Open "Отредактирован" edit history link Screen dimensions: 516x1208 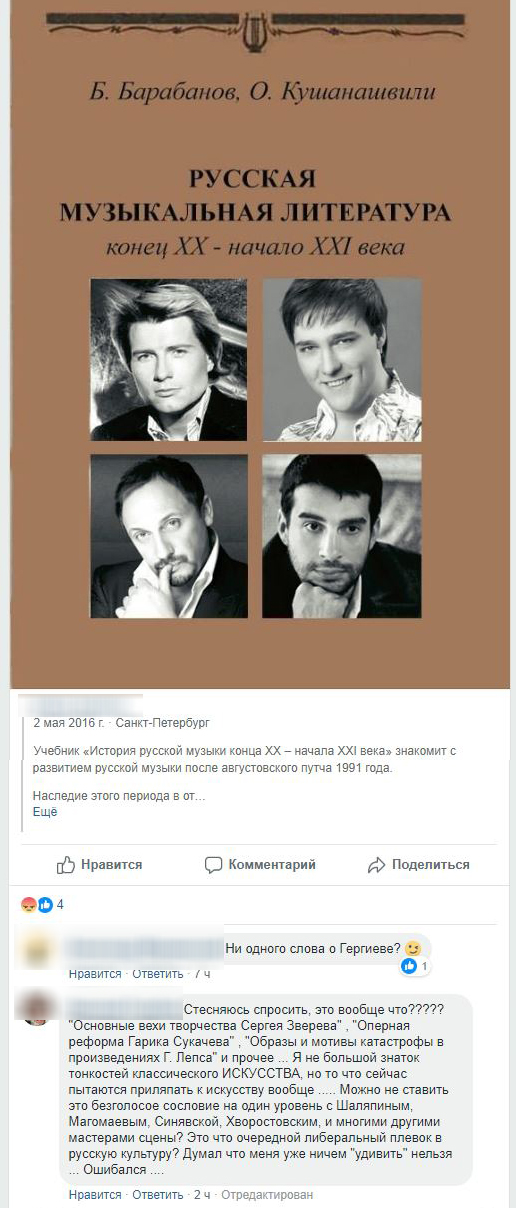pos(267,1195)
